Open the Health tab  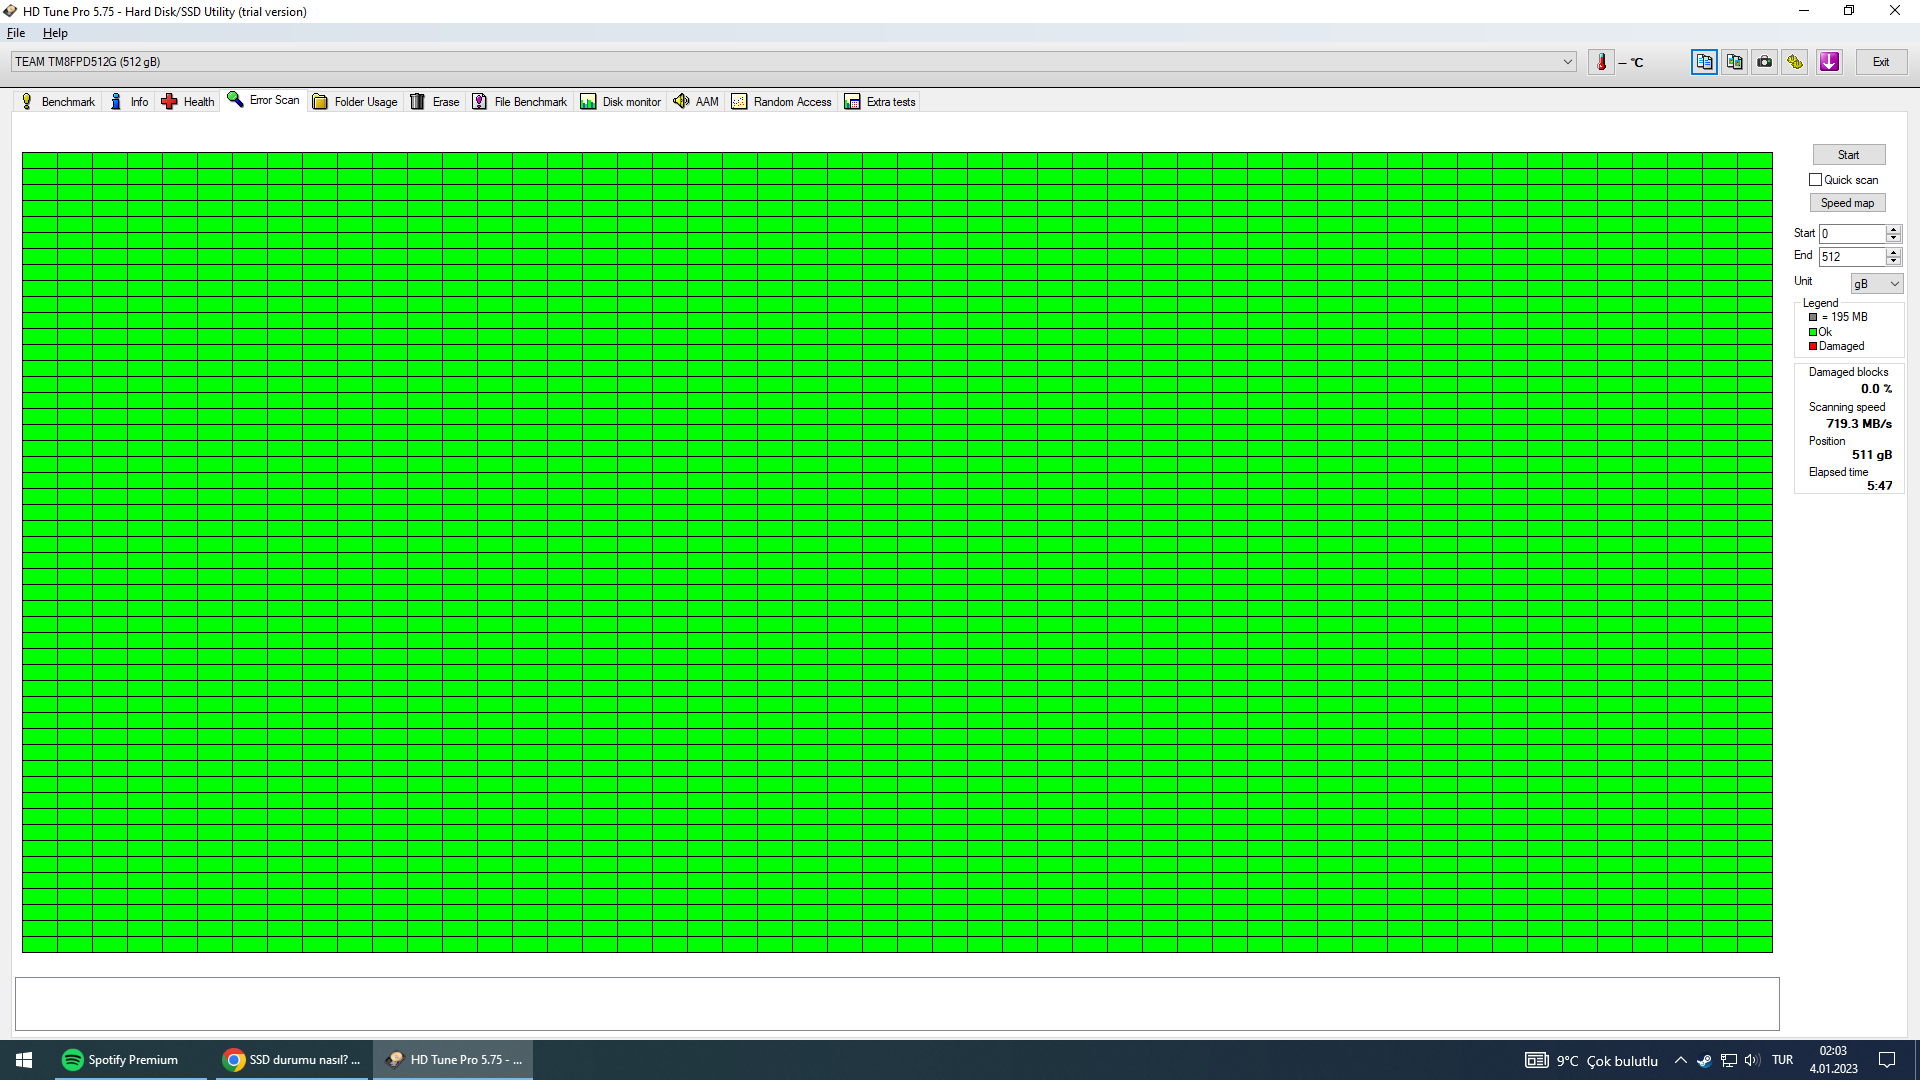[x=188, y=102]
